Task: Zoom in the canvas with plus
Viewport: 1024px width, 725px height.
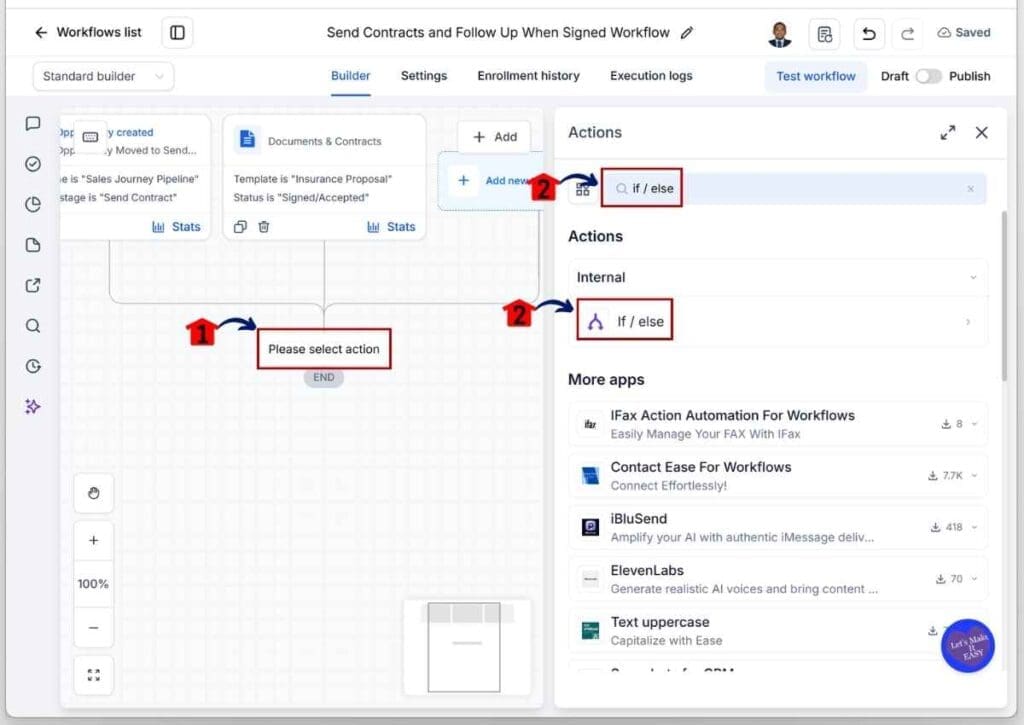Action: 93,540
